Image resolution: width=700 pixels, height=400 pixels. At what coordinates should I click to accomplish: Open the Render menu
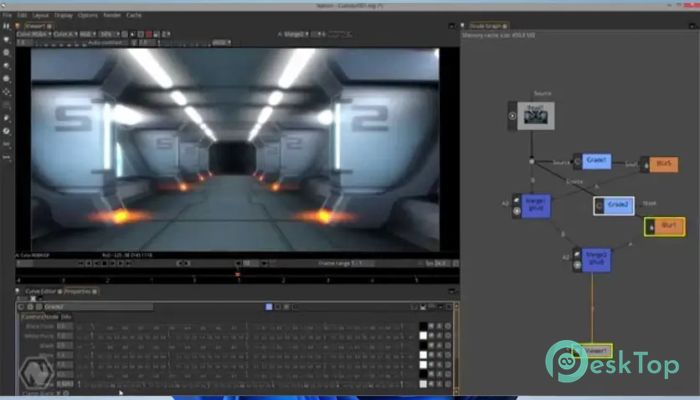pyautogui.click(x=112, y=15)
